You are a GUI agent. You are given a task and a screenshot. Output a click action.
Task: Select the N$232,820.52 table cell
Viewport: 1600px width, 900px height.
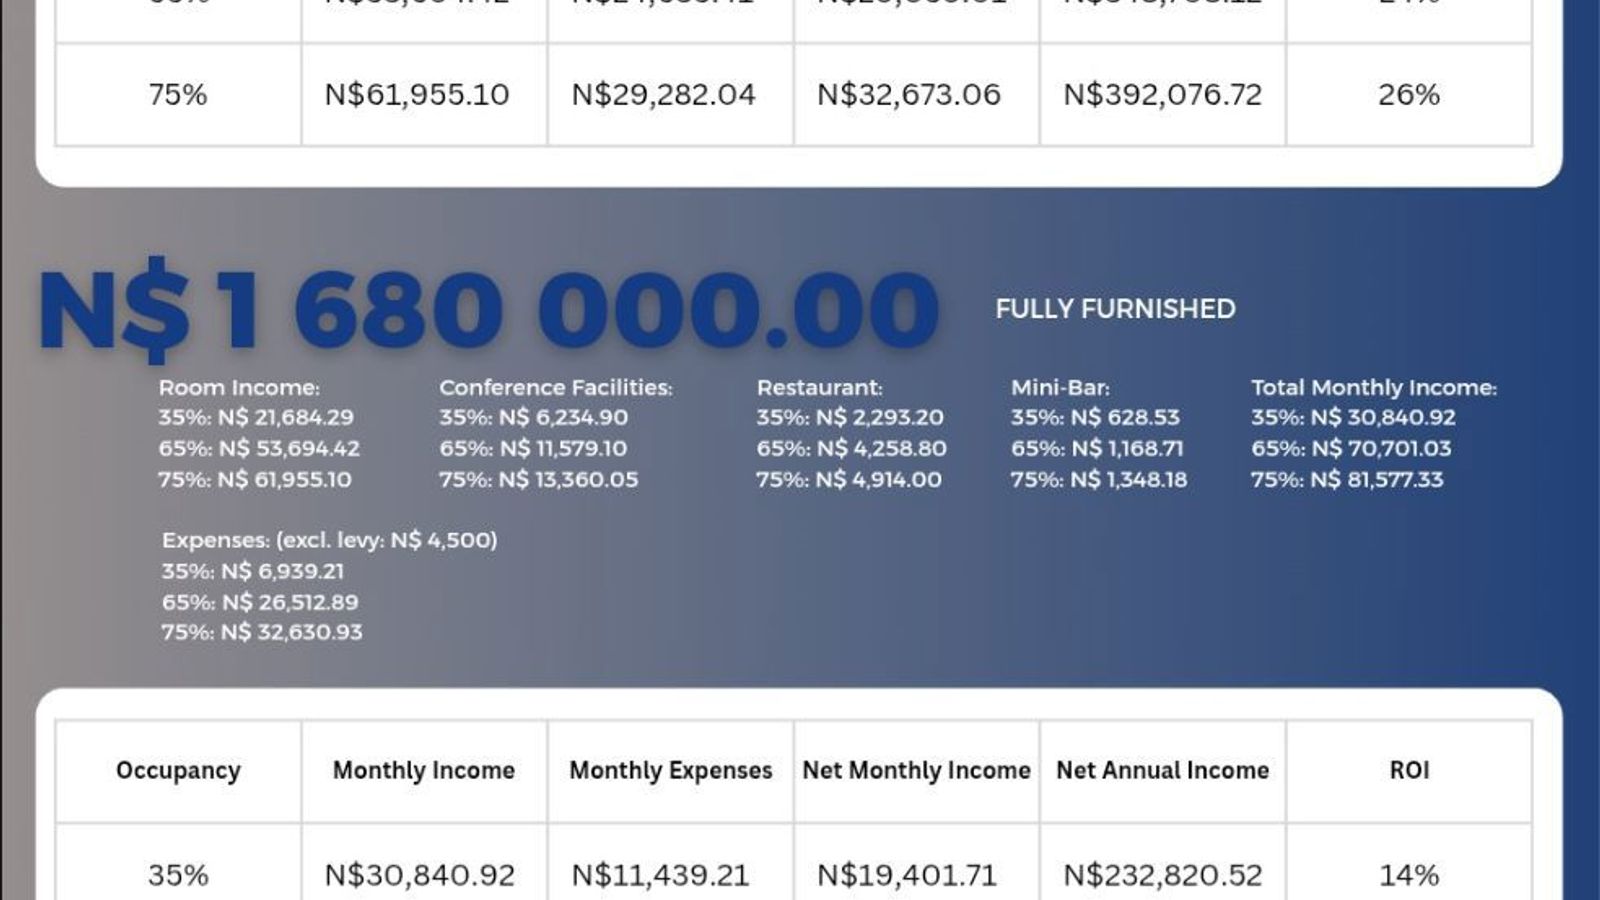point(1162,875)
